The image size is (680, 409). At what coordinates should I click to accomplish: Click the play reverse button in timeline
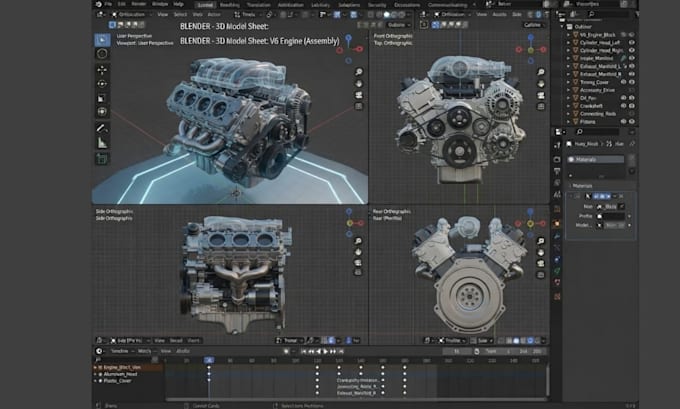(319, 352)
